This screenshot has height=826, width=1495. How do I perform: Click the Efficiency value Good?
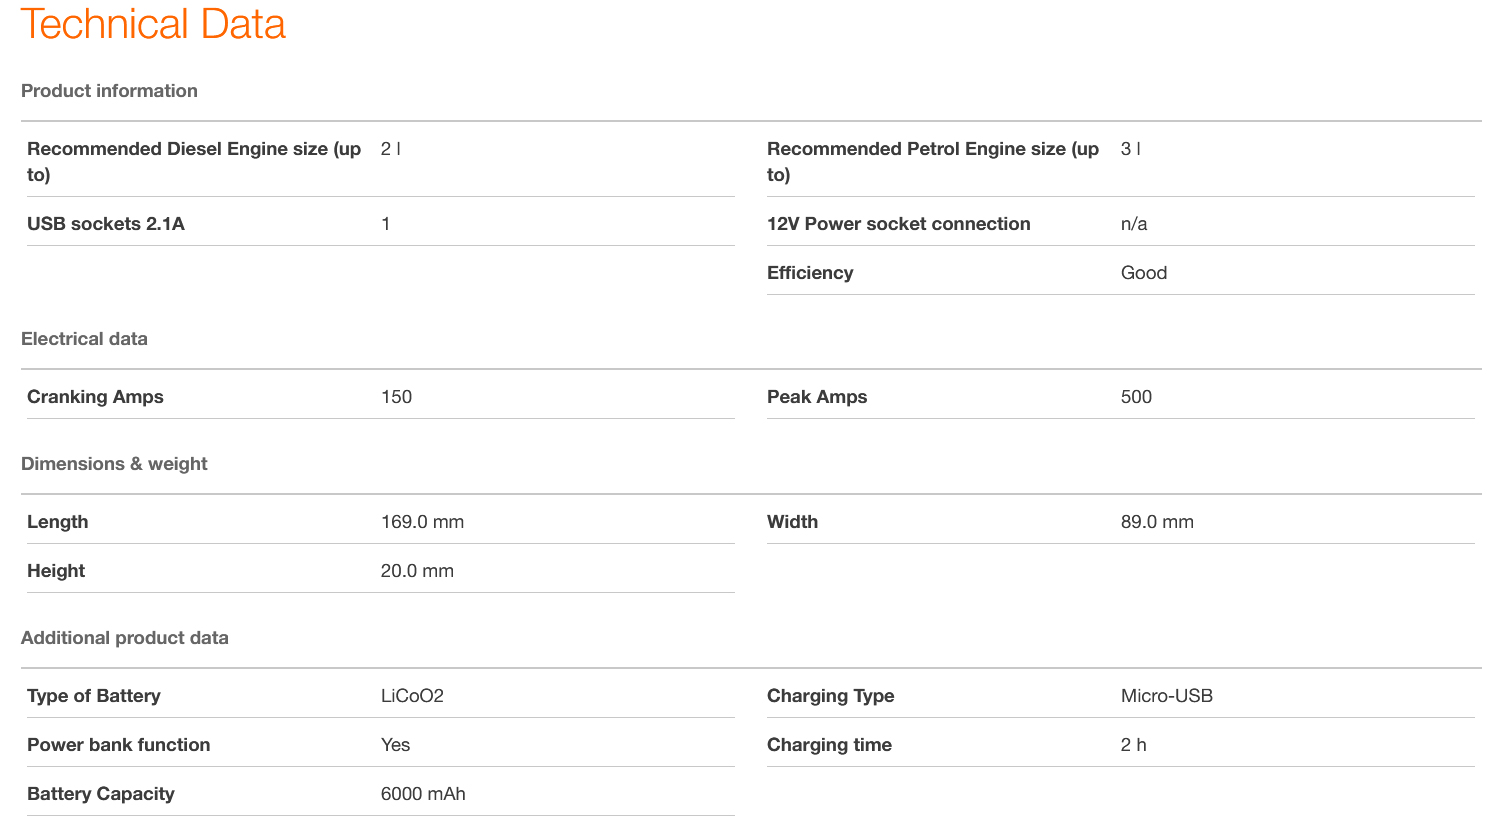[1143, 273]
